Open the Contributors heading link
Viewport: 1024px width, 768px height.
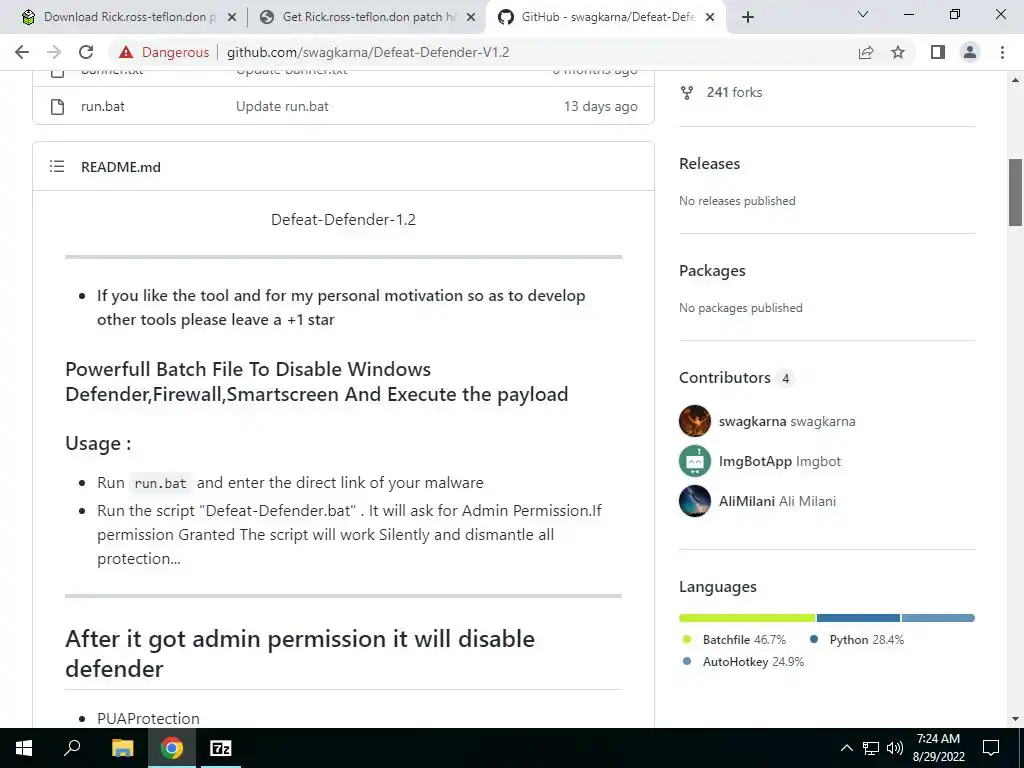[x=725, y=377]
